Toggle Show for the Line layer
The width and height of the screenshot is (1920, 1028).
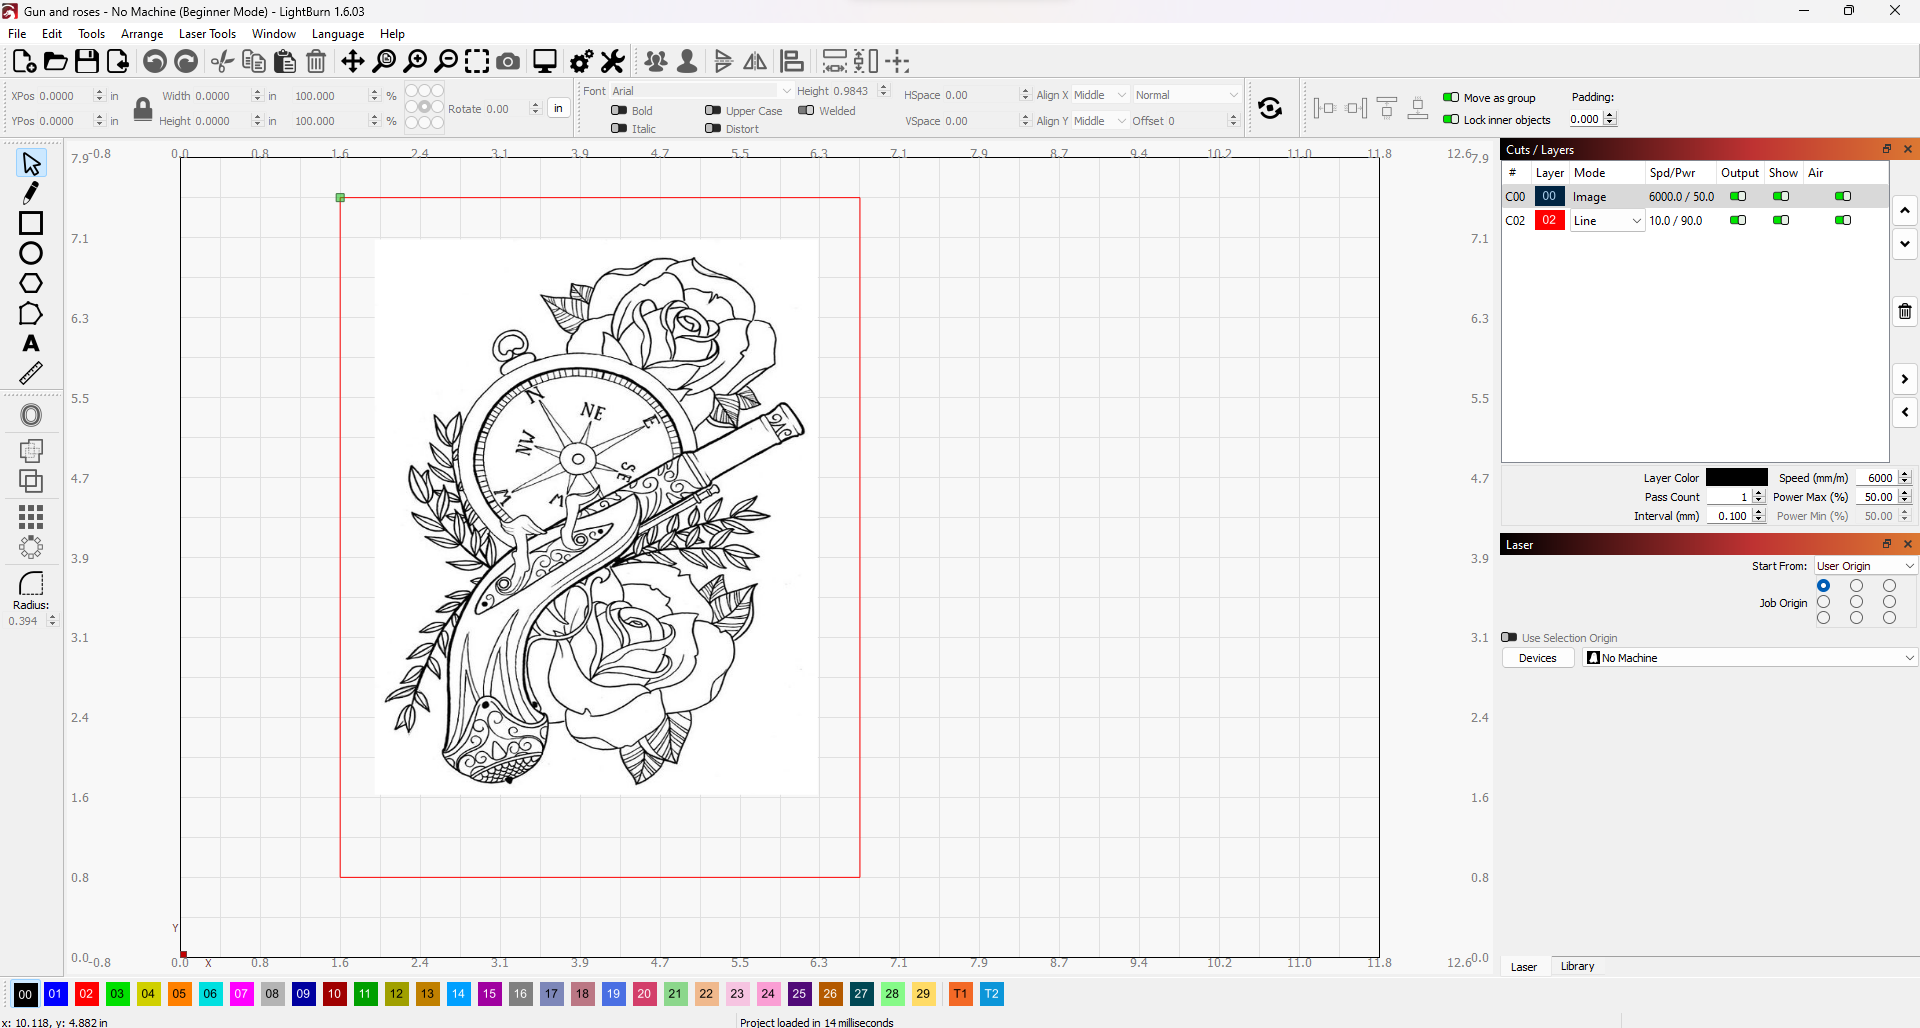[1781, 221]
